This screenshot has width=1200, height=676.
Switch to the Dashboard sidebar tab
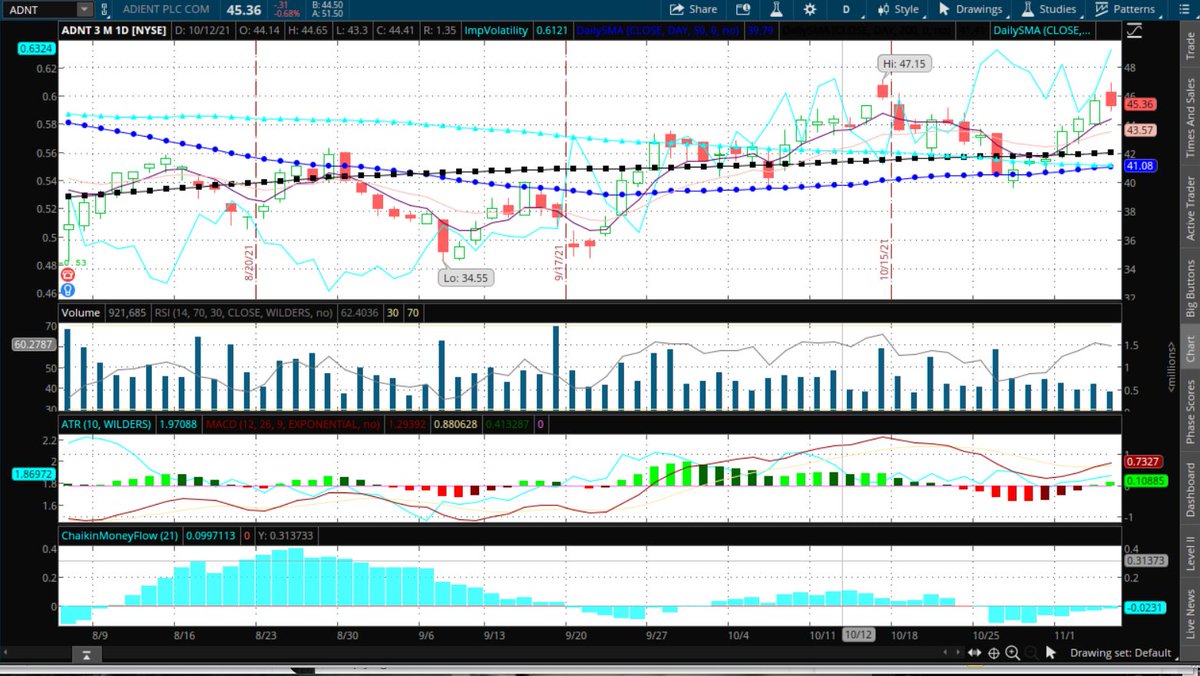(x=1190, y=490)
